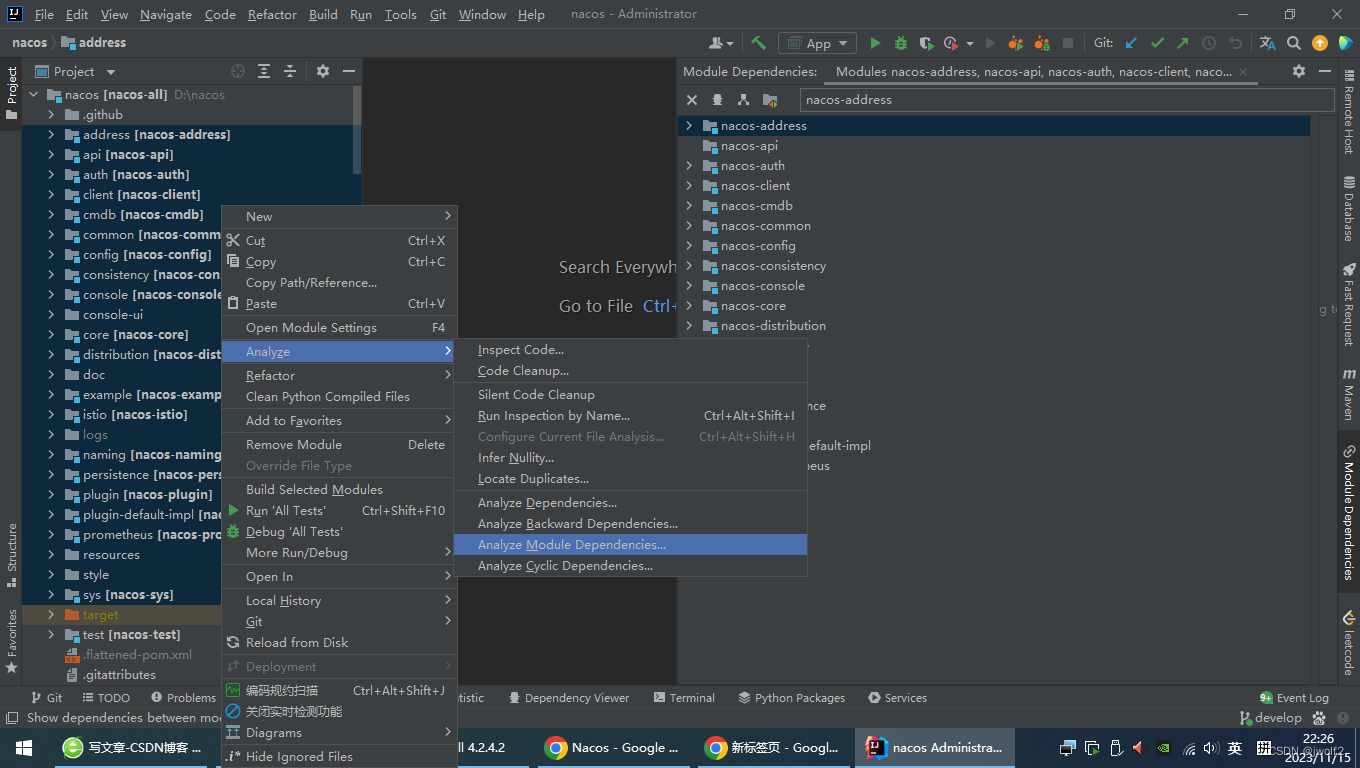Screen dimensions: 1360x768
Task: Click the Stop square icon in toolbar
Action: coord(1068,43)
